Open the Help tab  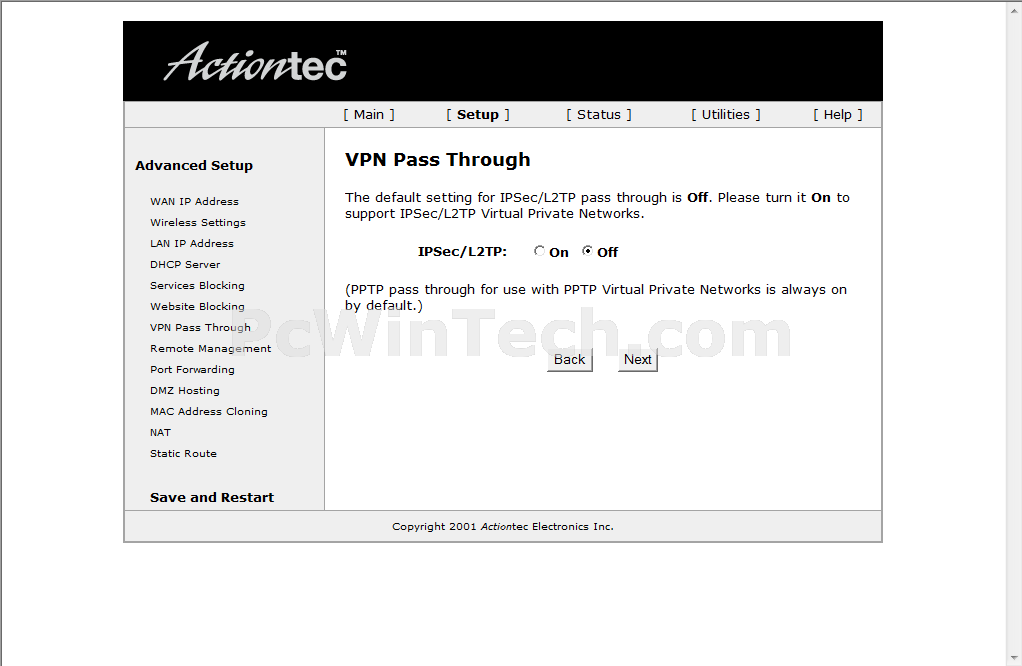click(838, 115)
